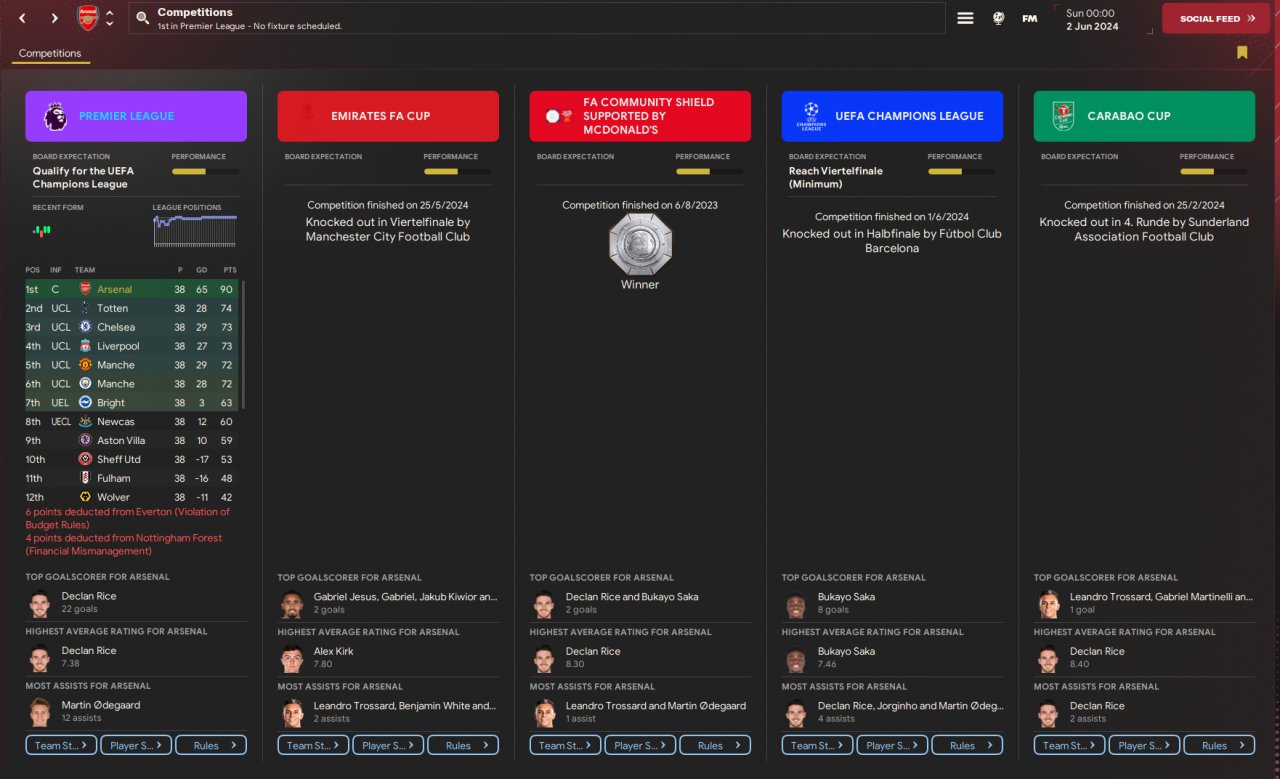Use the league table vertical scrollbar

pyautogui.click(x=243, y=345)
